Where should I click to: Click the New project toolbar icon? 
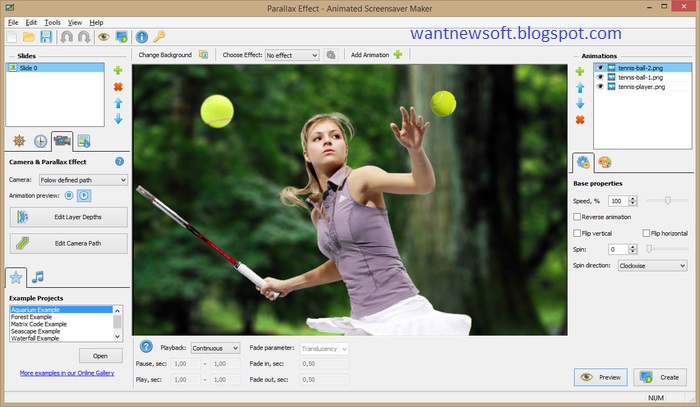coord(12,37)
